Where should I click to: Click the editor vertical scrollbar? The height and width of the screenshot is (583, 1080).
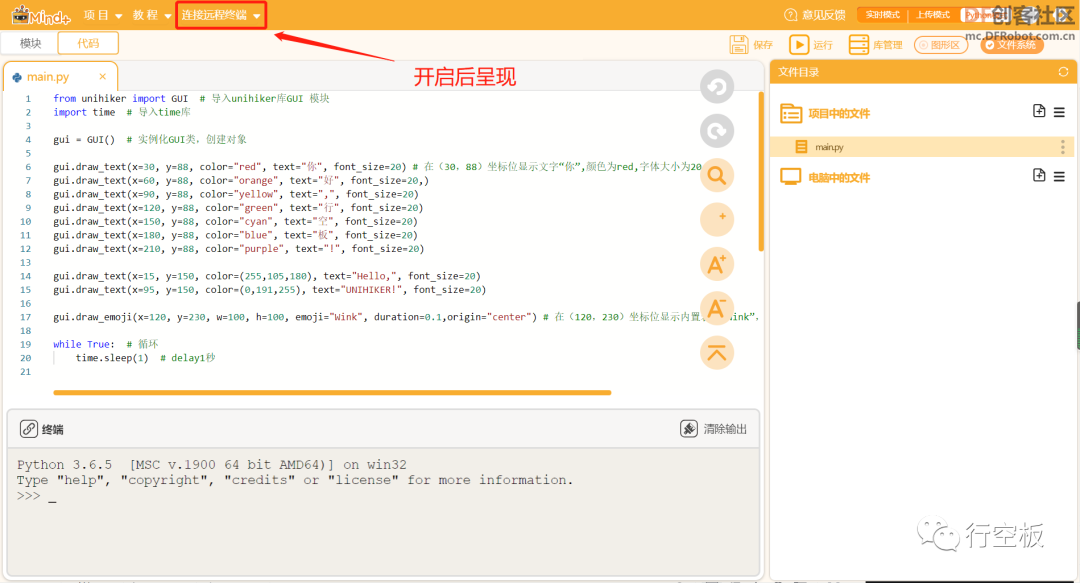point(761,172)
